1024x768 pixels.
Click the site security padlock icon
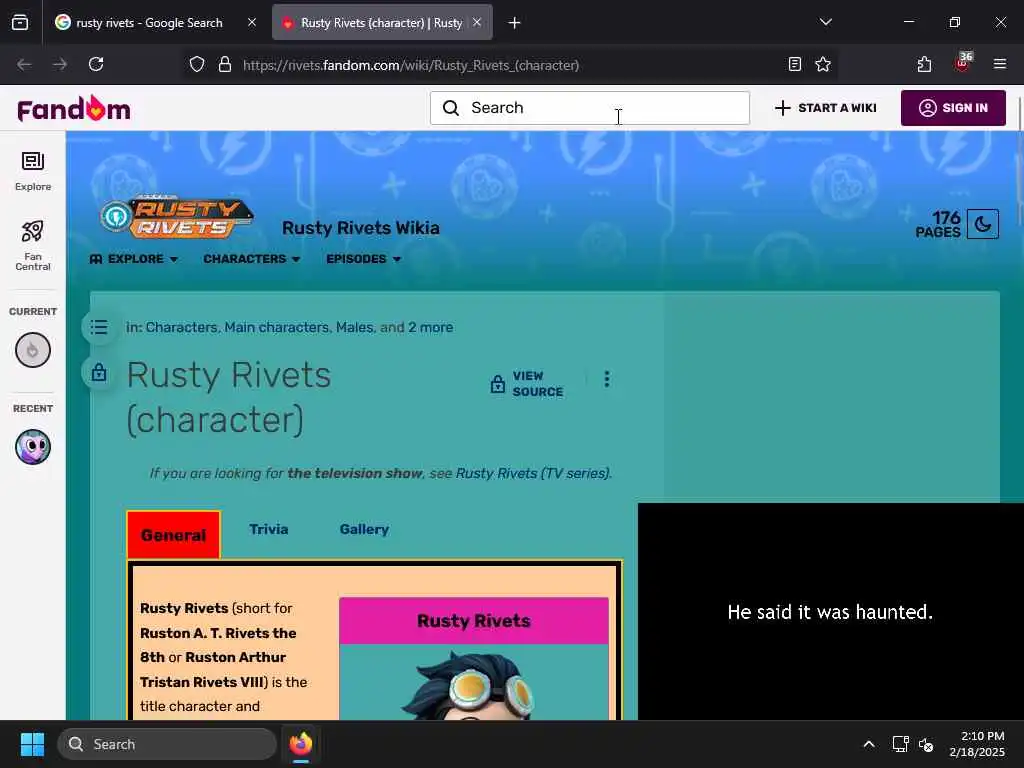[225, 64]
